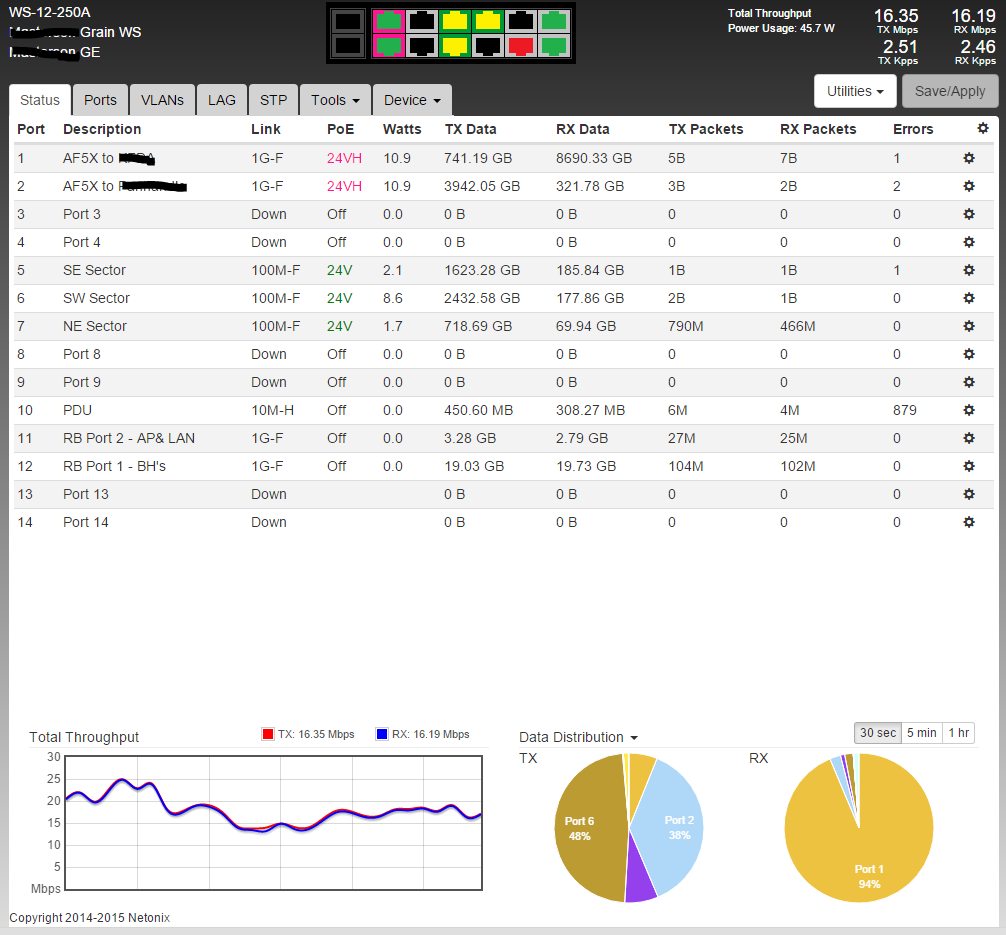1006x935 pixels.
Task: Click the yellow port 5 jack in switch diagram
Action: (455, 21)
